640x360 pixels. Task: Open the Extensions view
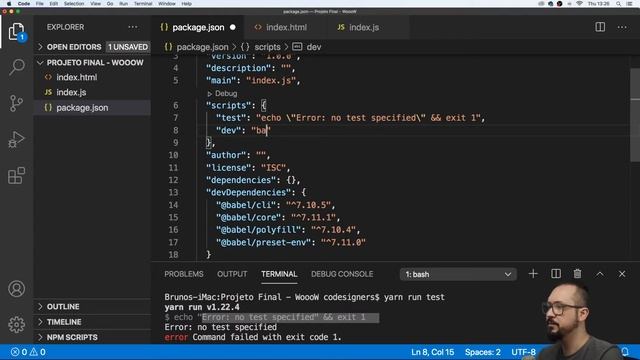point(16,176)
